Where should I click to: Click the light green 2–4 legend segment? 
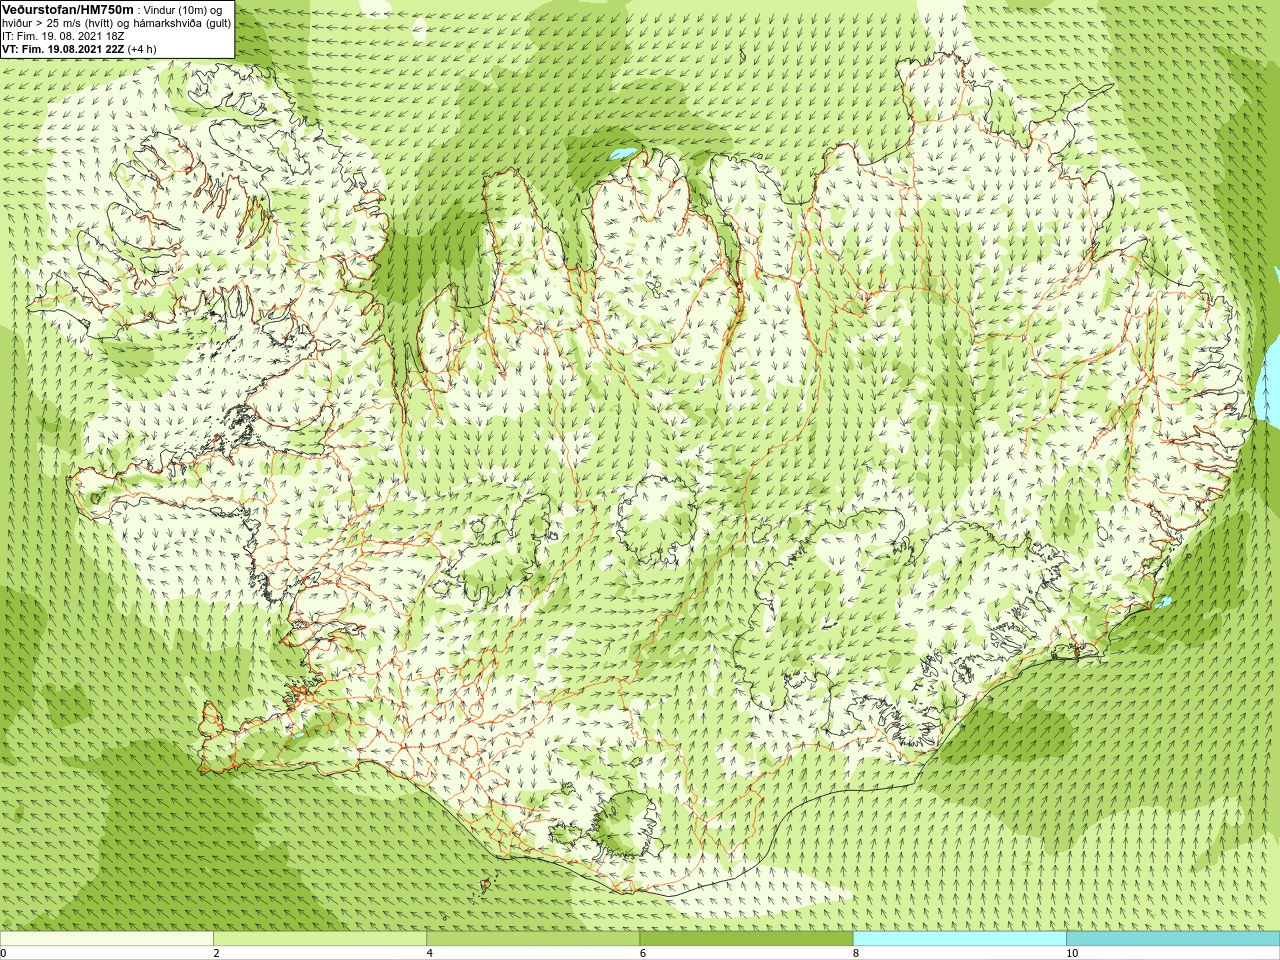[x=320, y=939]
